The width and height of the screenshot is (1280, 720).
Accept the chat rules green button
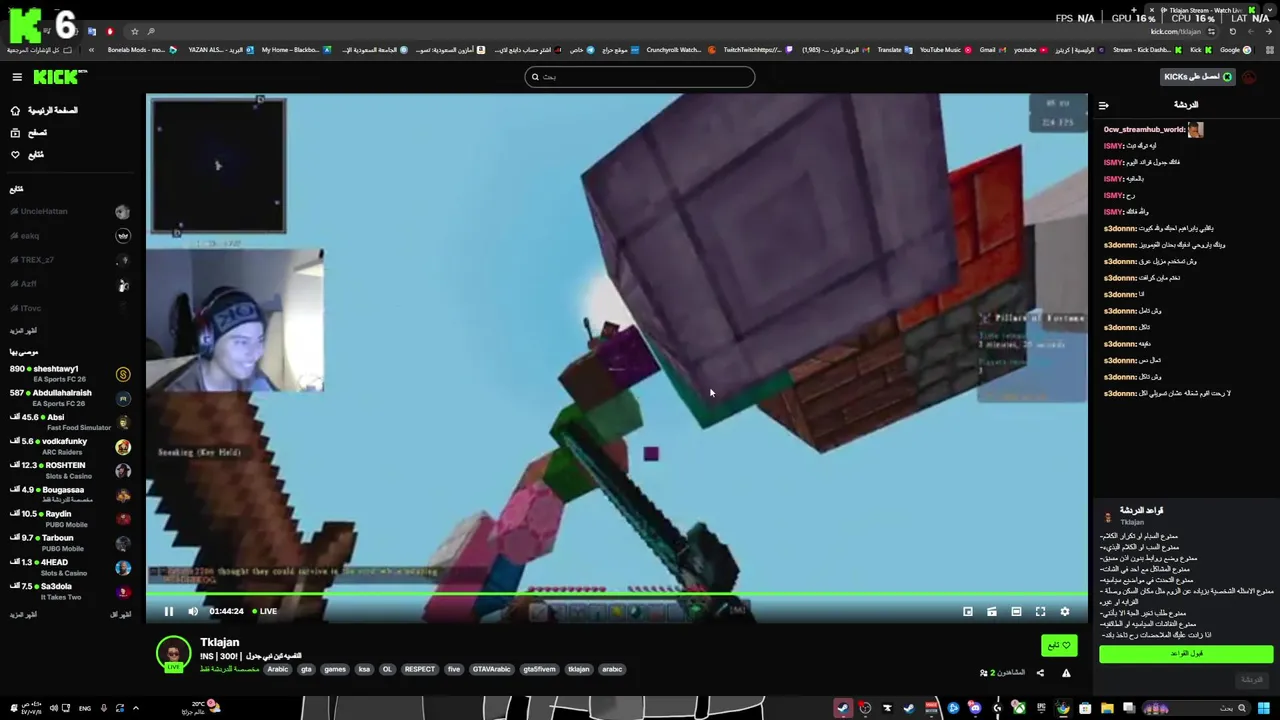click(x=1186, y=653)
